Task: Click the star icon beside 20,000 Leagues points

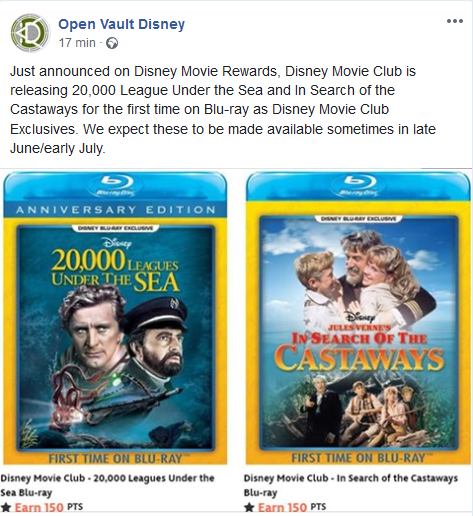Action: (6, 508)
